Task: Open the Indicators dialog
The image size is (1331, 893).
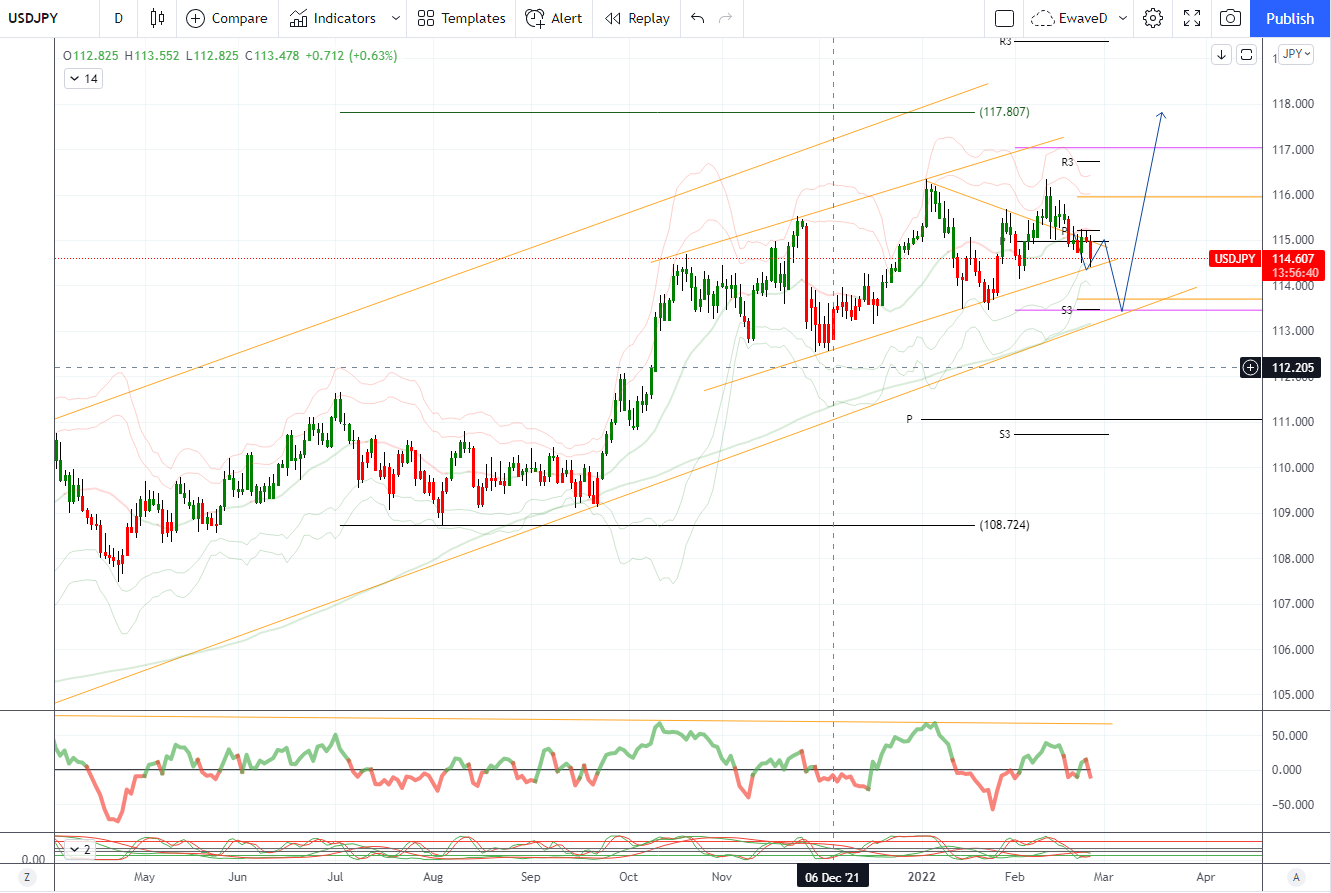Action: [333, 18]
